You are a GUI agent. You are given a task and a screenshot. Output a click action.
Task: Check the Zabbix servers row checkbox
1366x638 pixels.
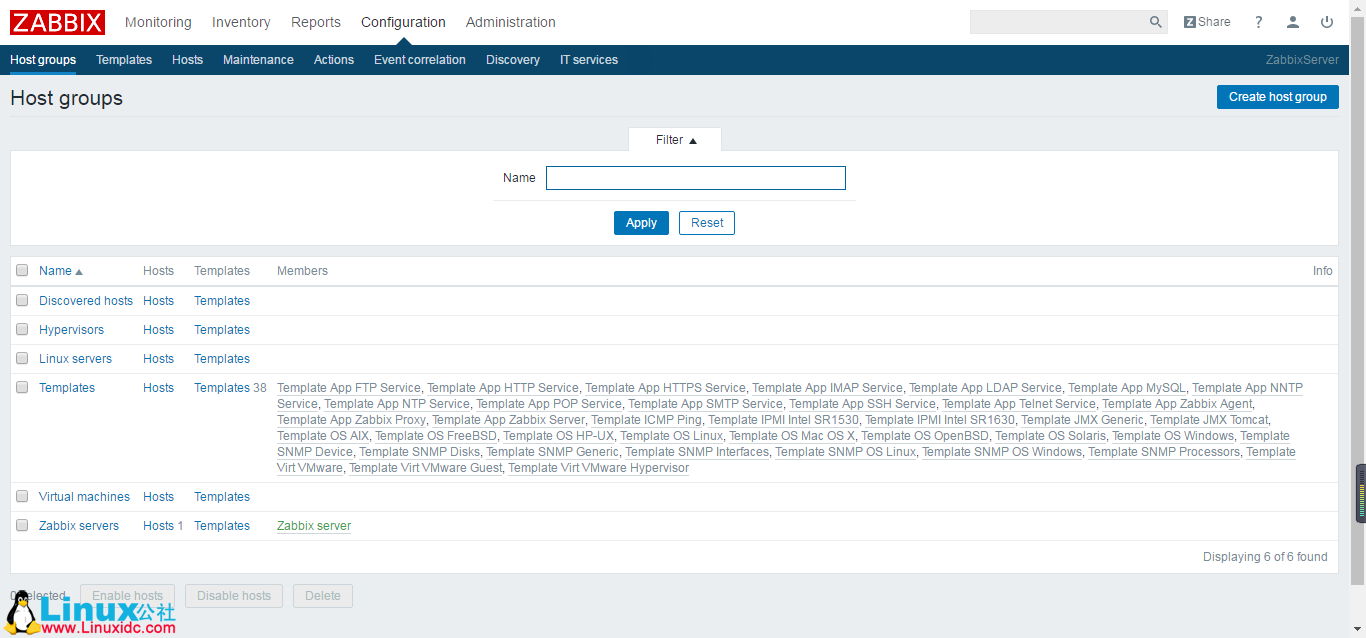coord(22,525)
